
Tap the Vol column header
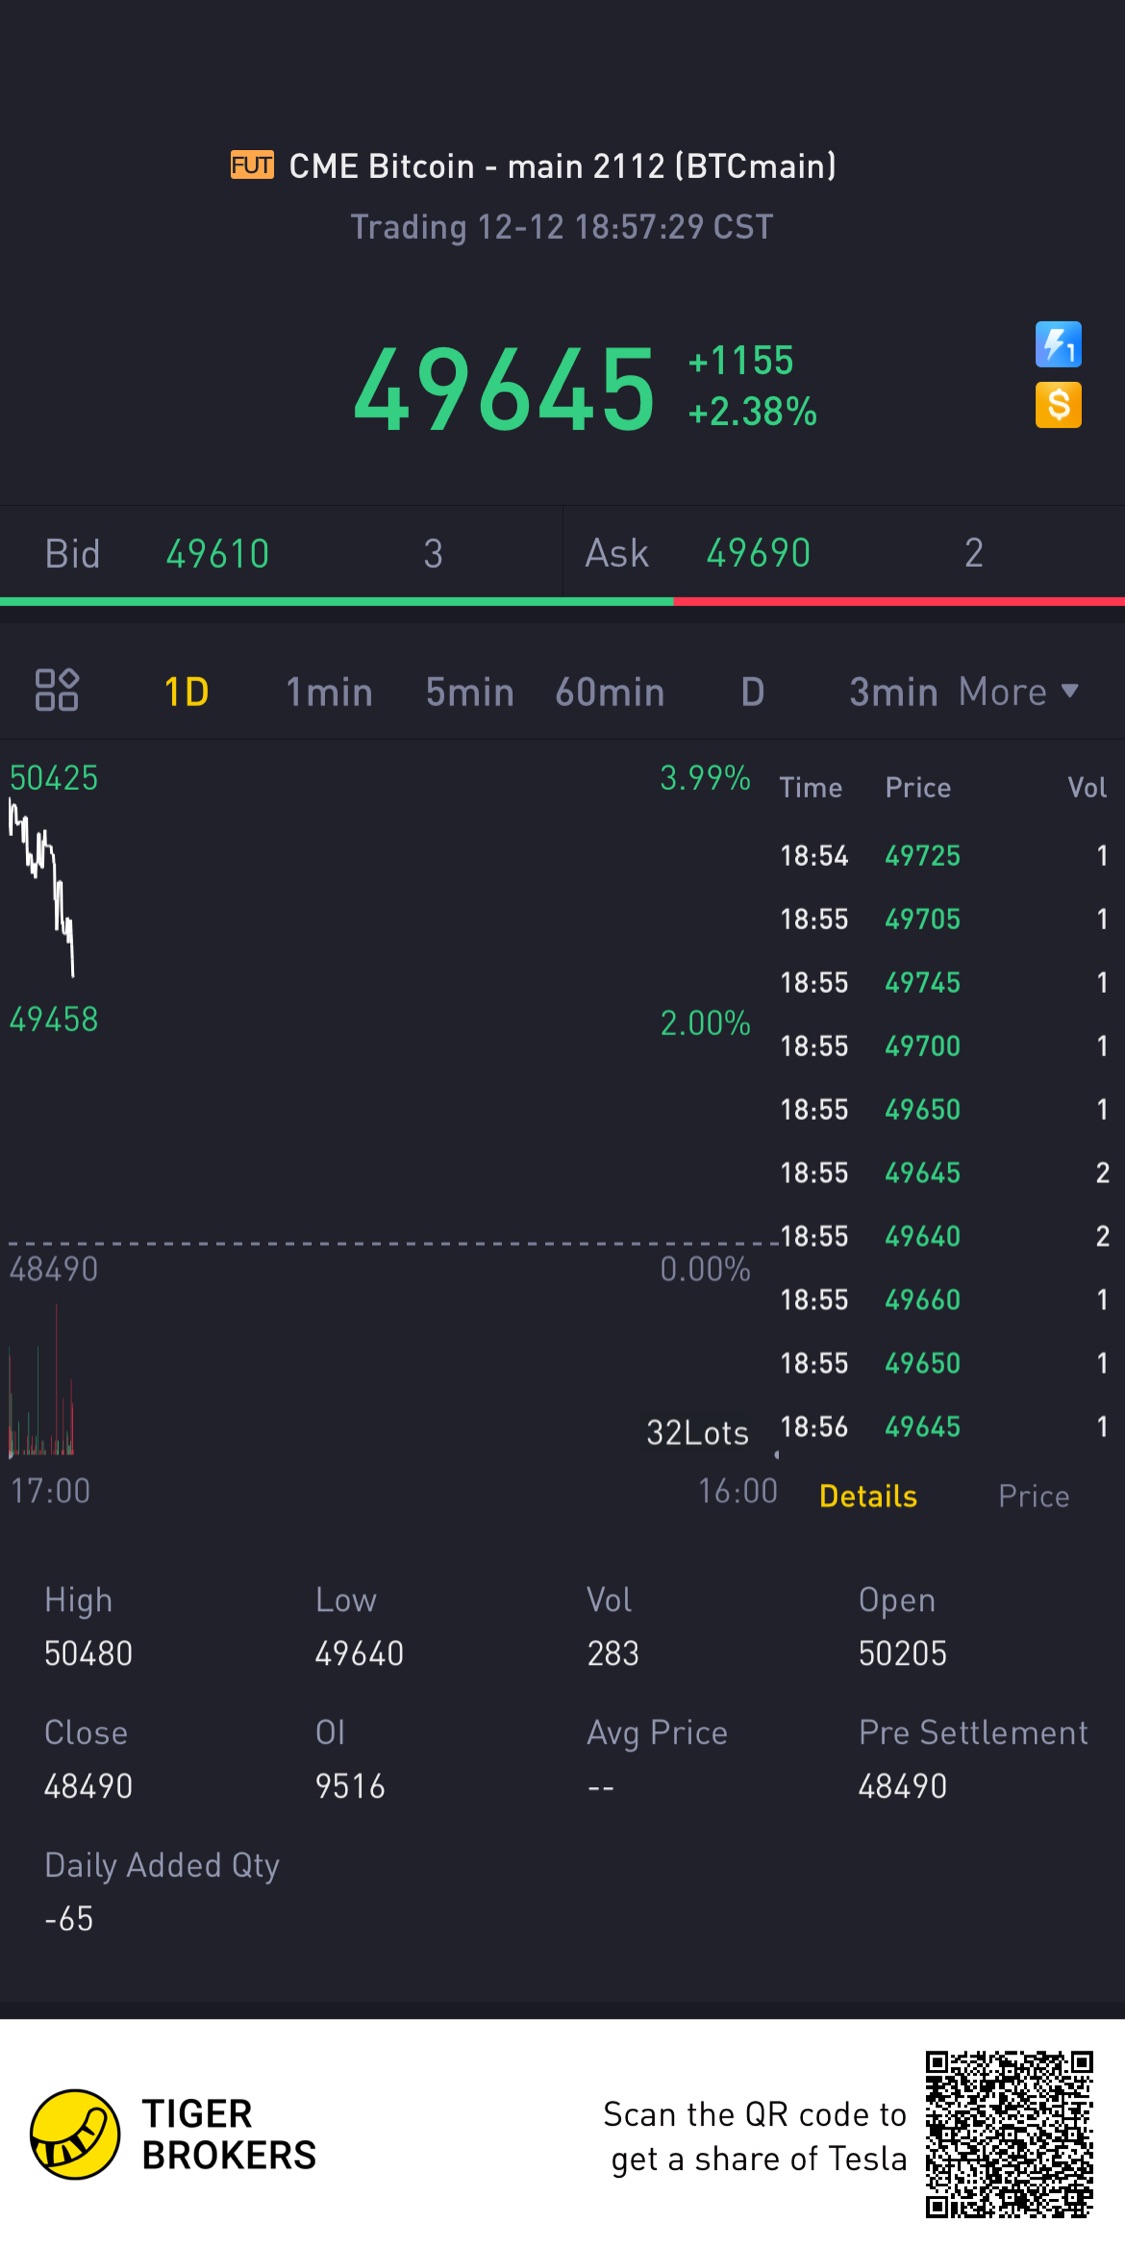(1087, 788)
